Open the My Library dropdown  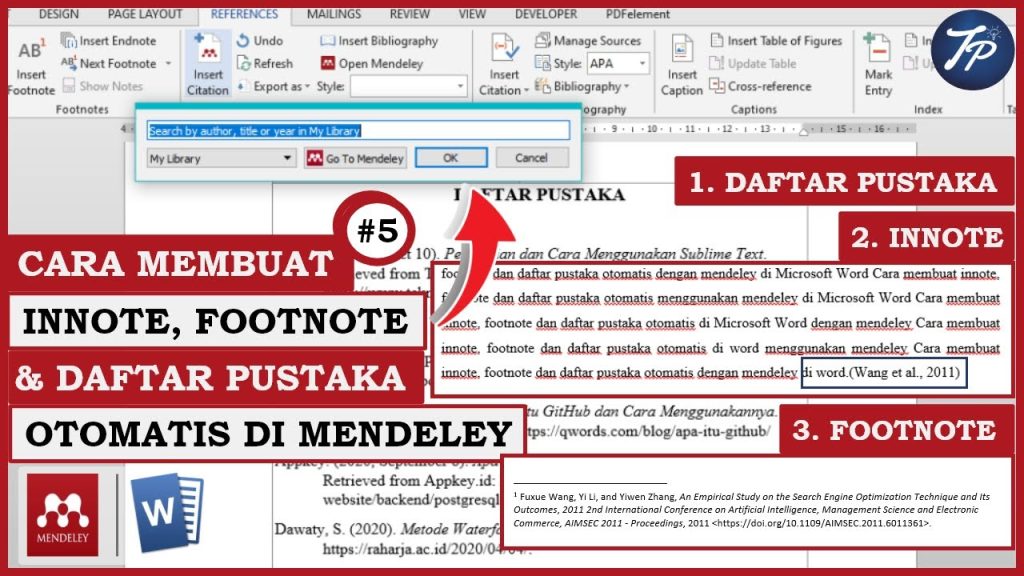pos(221,158)
